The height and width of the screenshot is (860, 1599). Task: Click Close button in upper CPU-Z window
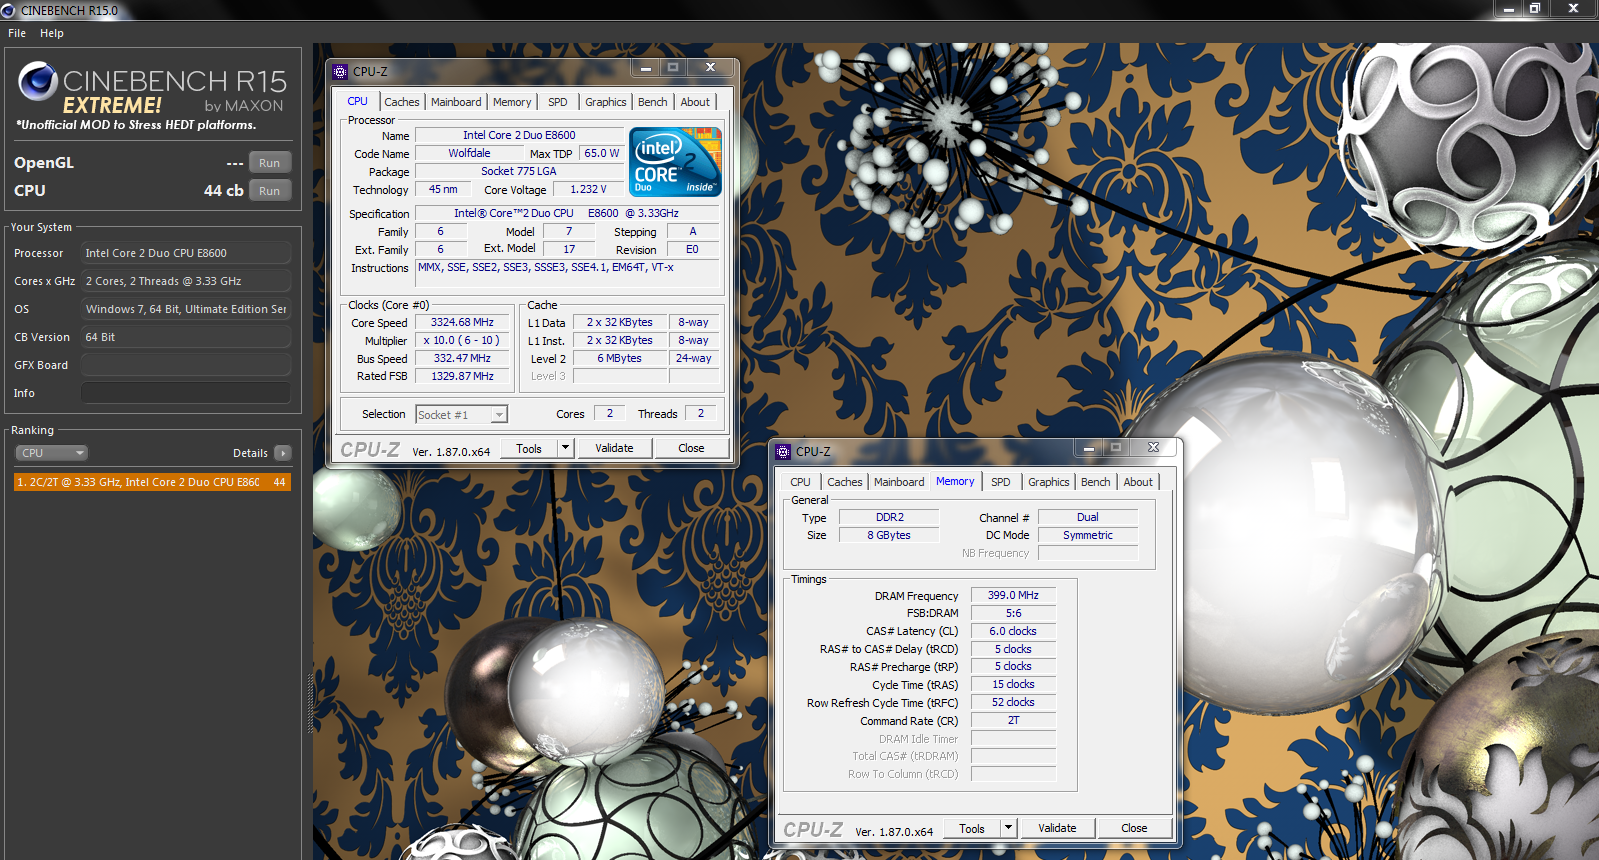click(x=691, y=448)
